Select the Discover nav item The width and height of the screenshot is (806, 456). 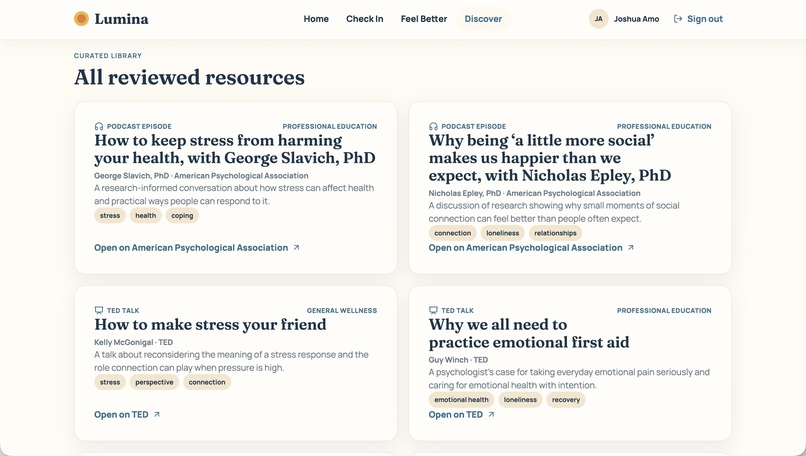coord(483,19)
